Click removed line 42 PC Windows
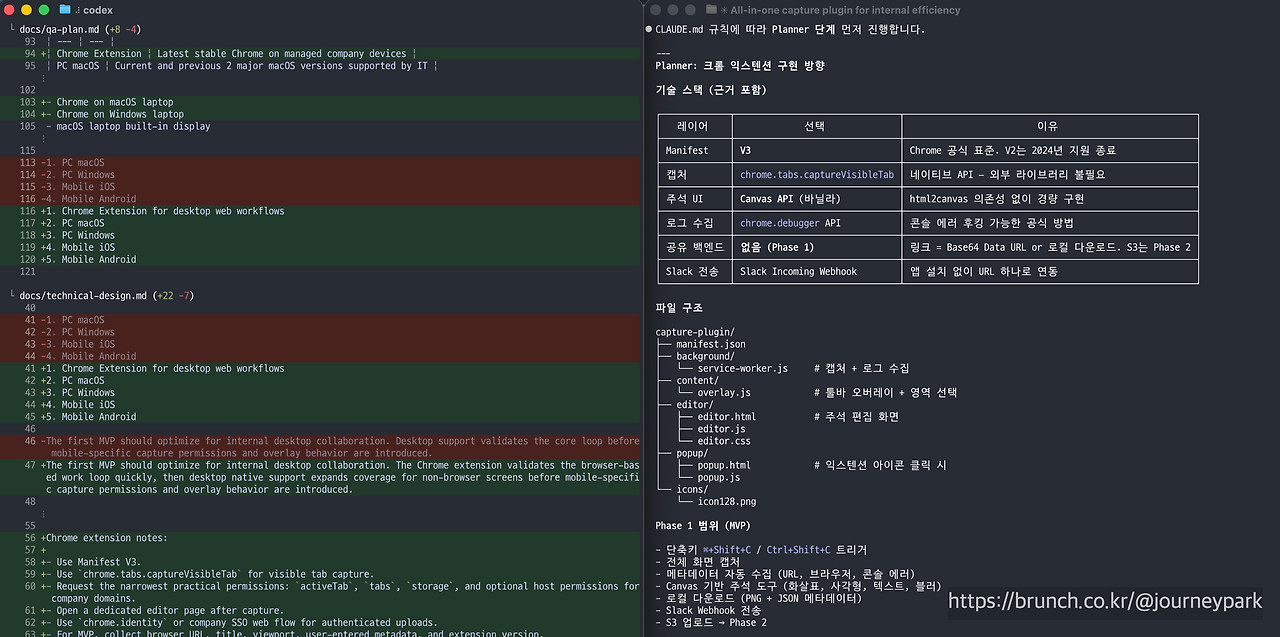The height and width of the screenshot is (637, 1280). [x=320, y=332]
